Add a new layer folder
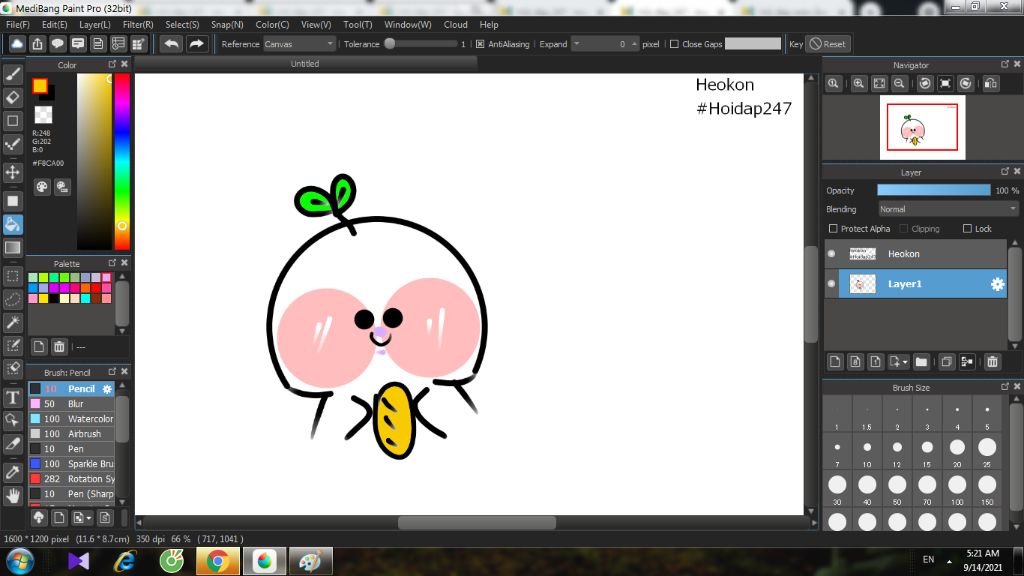The height and width of the screenshot is (576, 1024). 921,362
